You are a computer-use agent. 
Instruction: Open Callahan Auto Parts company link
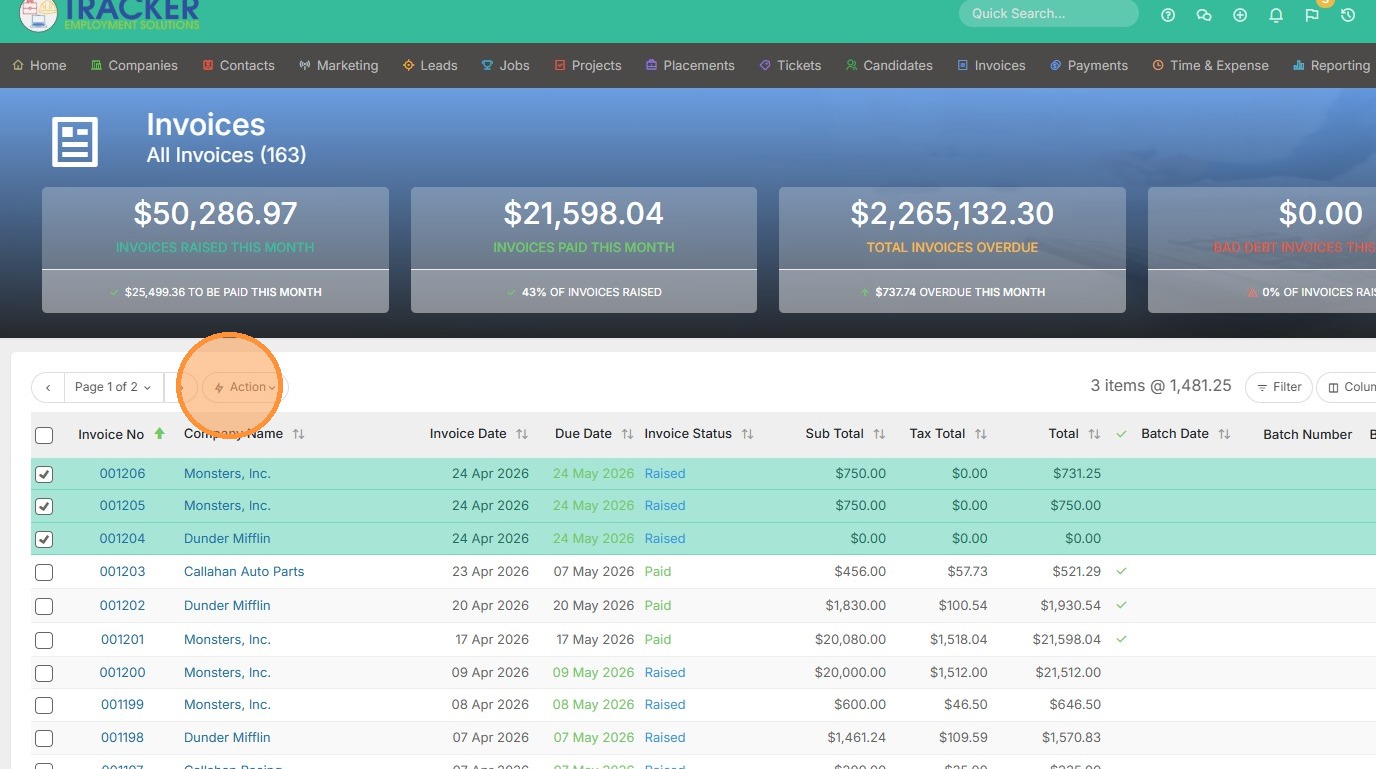pyautogui.click(x=244, y=572)
